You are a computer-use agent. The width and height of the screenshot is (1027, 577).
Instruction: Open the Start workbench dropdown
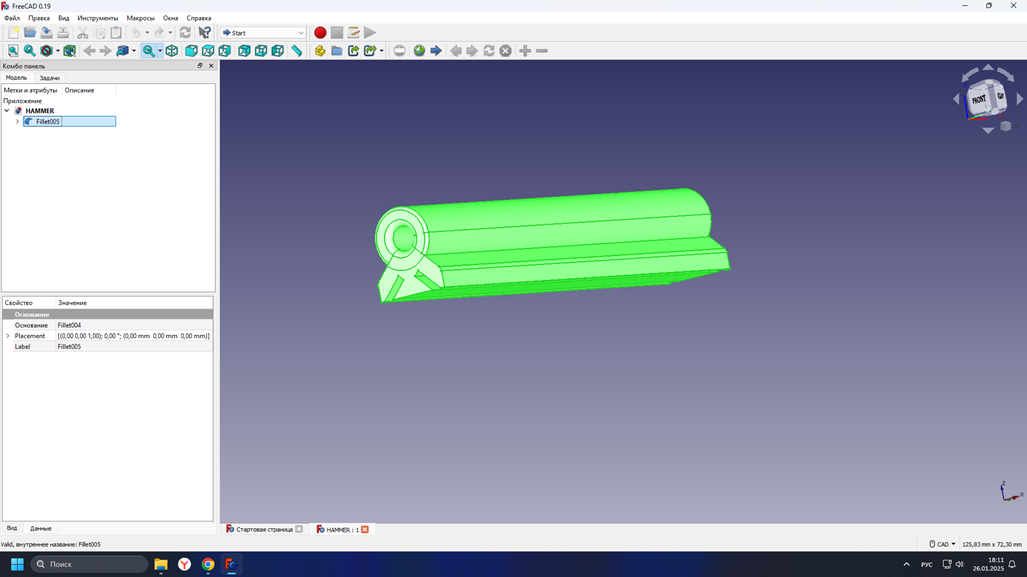pyautogui.click(x=263, y=33)
